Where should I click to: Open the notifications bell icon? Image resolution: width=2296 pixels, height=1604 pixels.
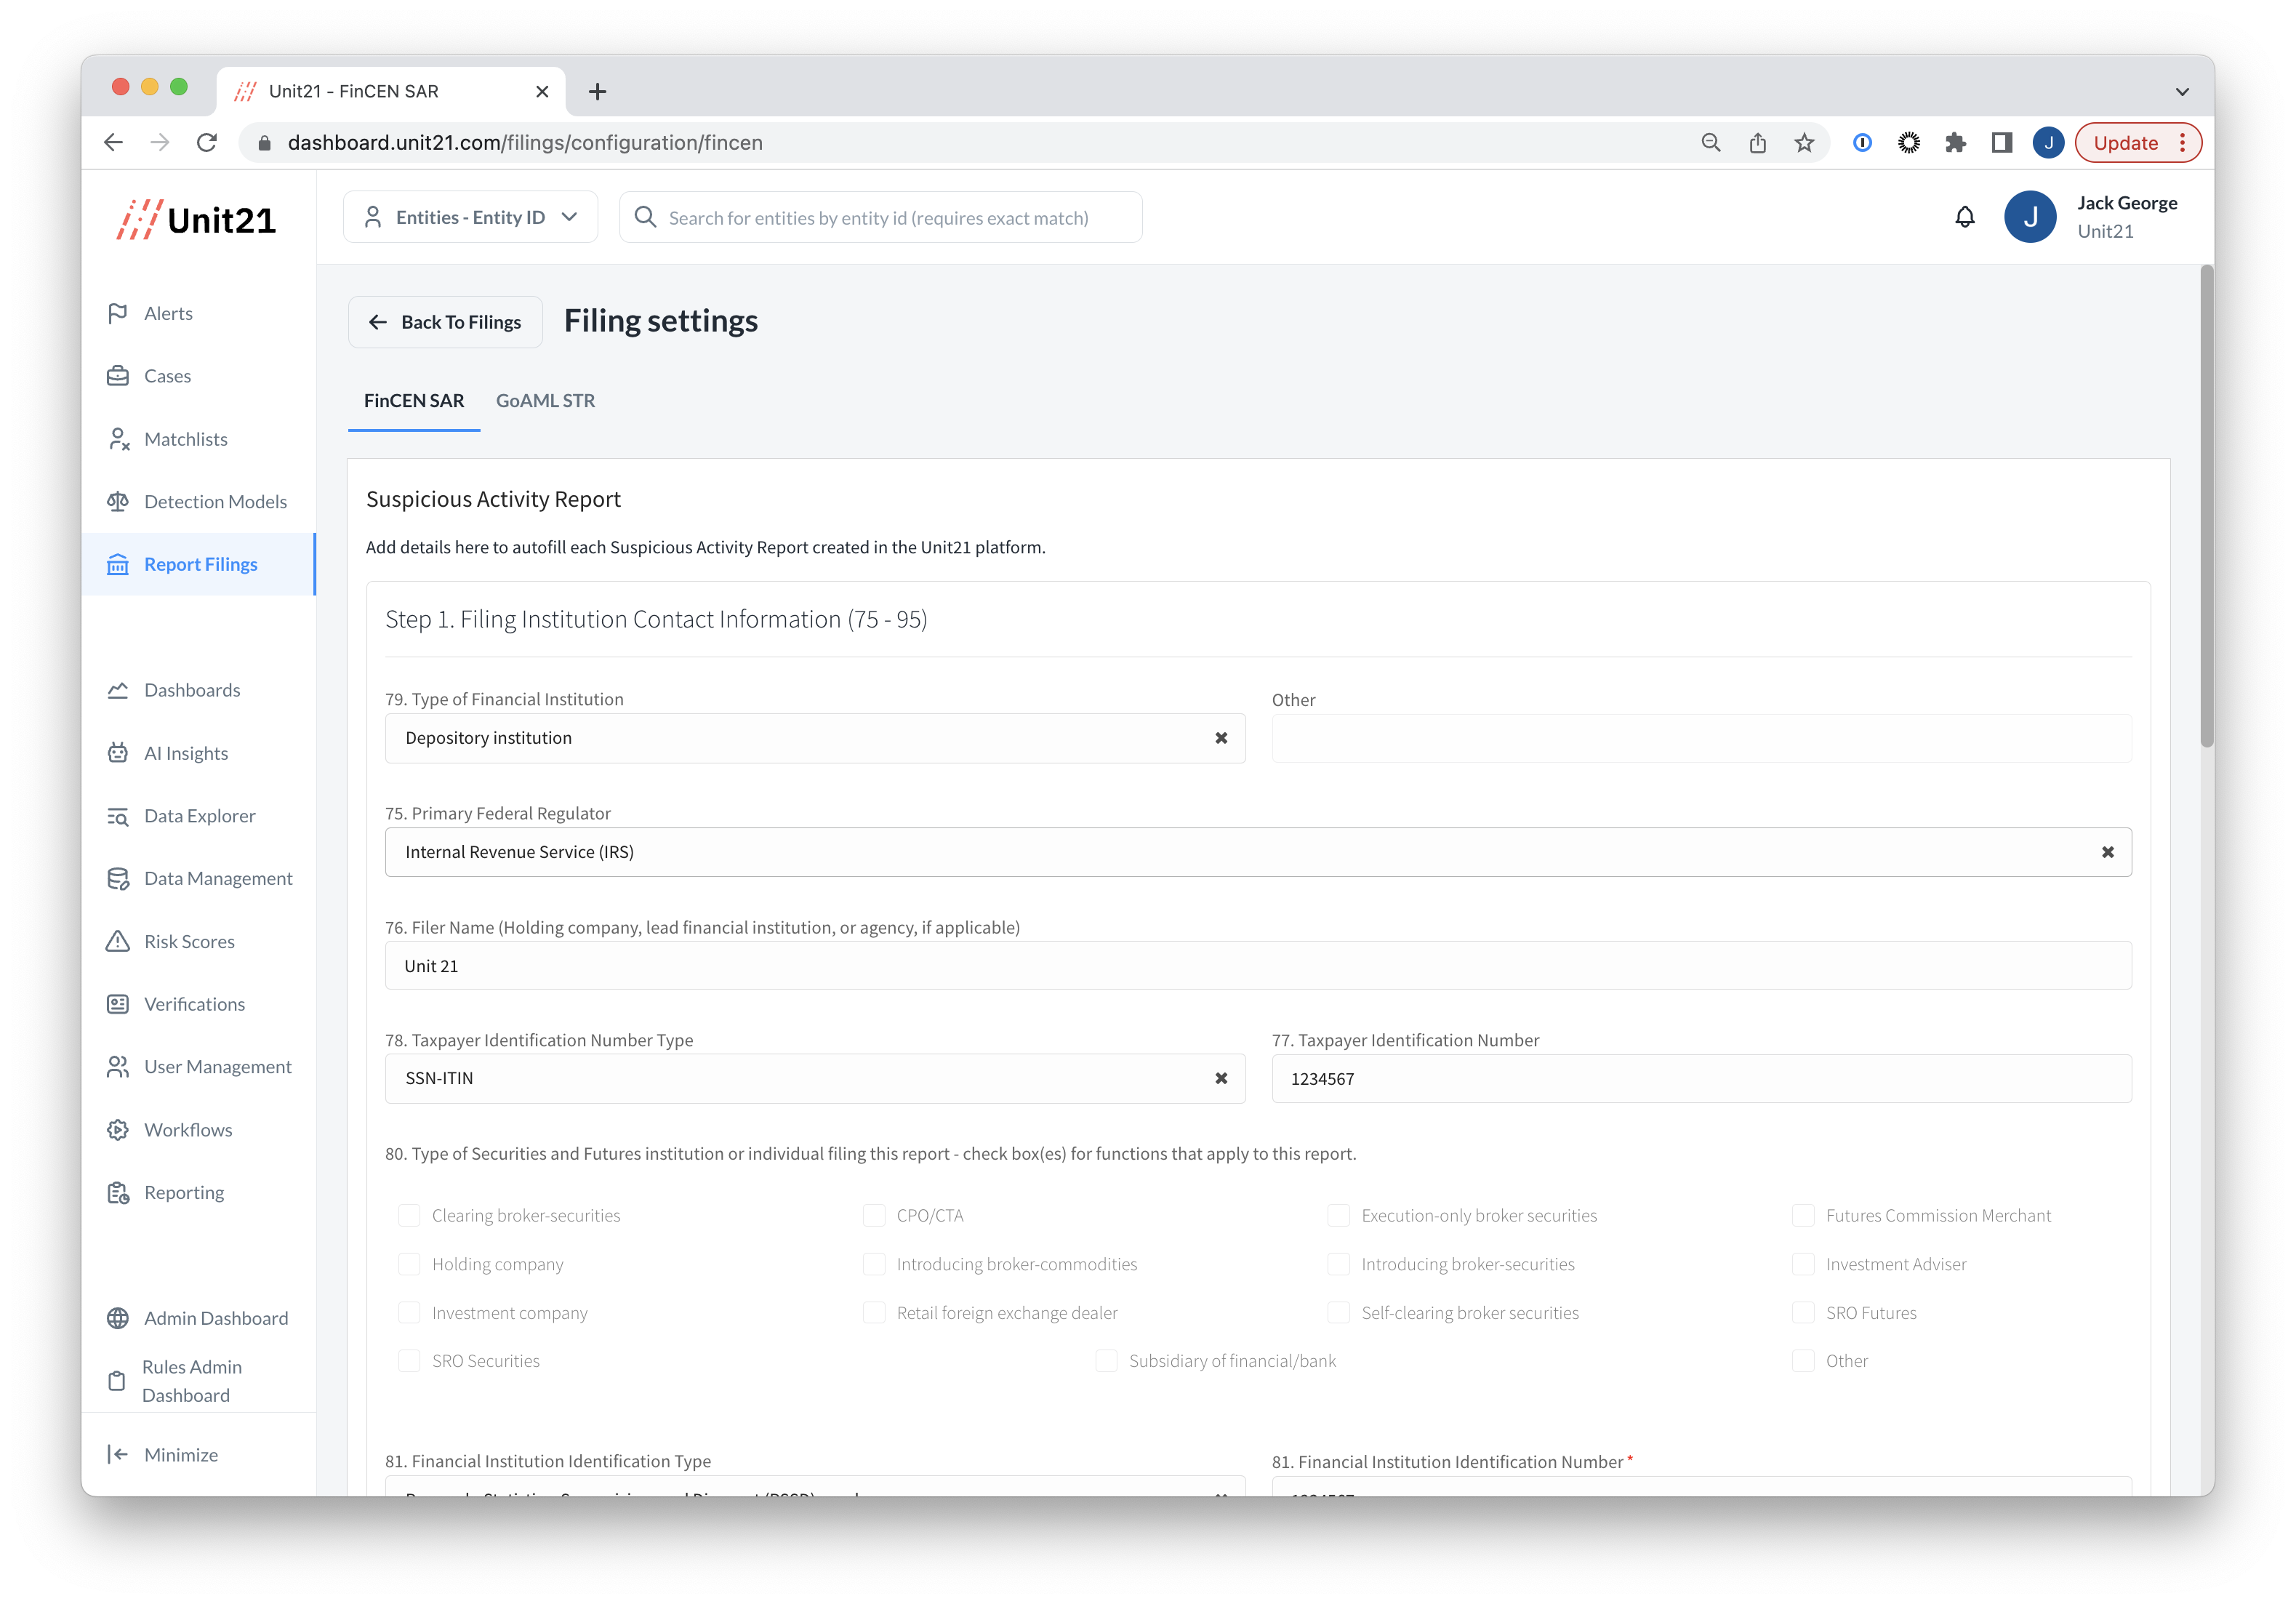1964,217
